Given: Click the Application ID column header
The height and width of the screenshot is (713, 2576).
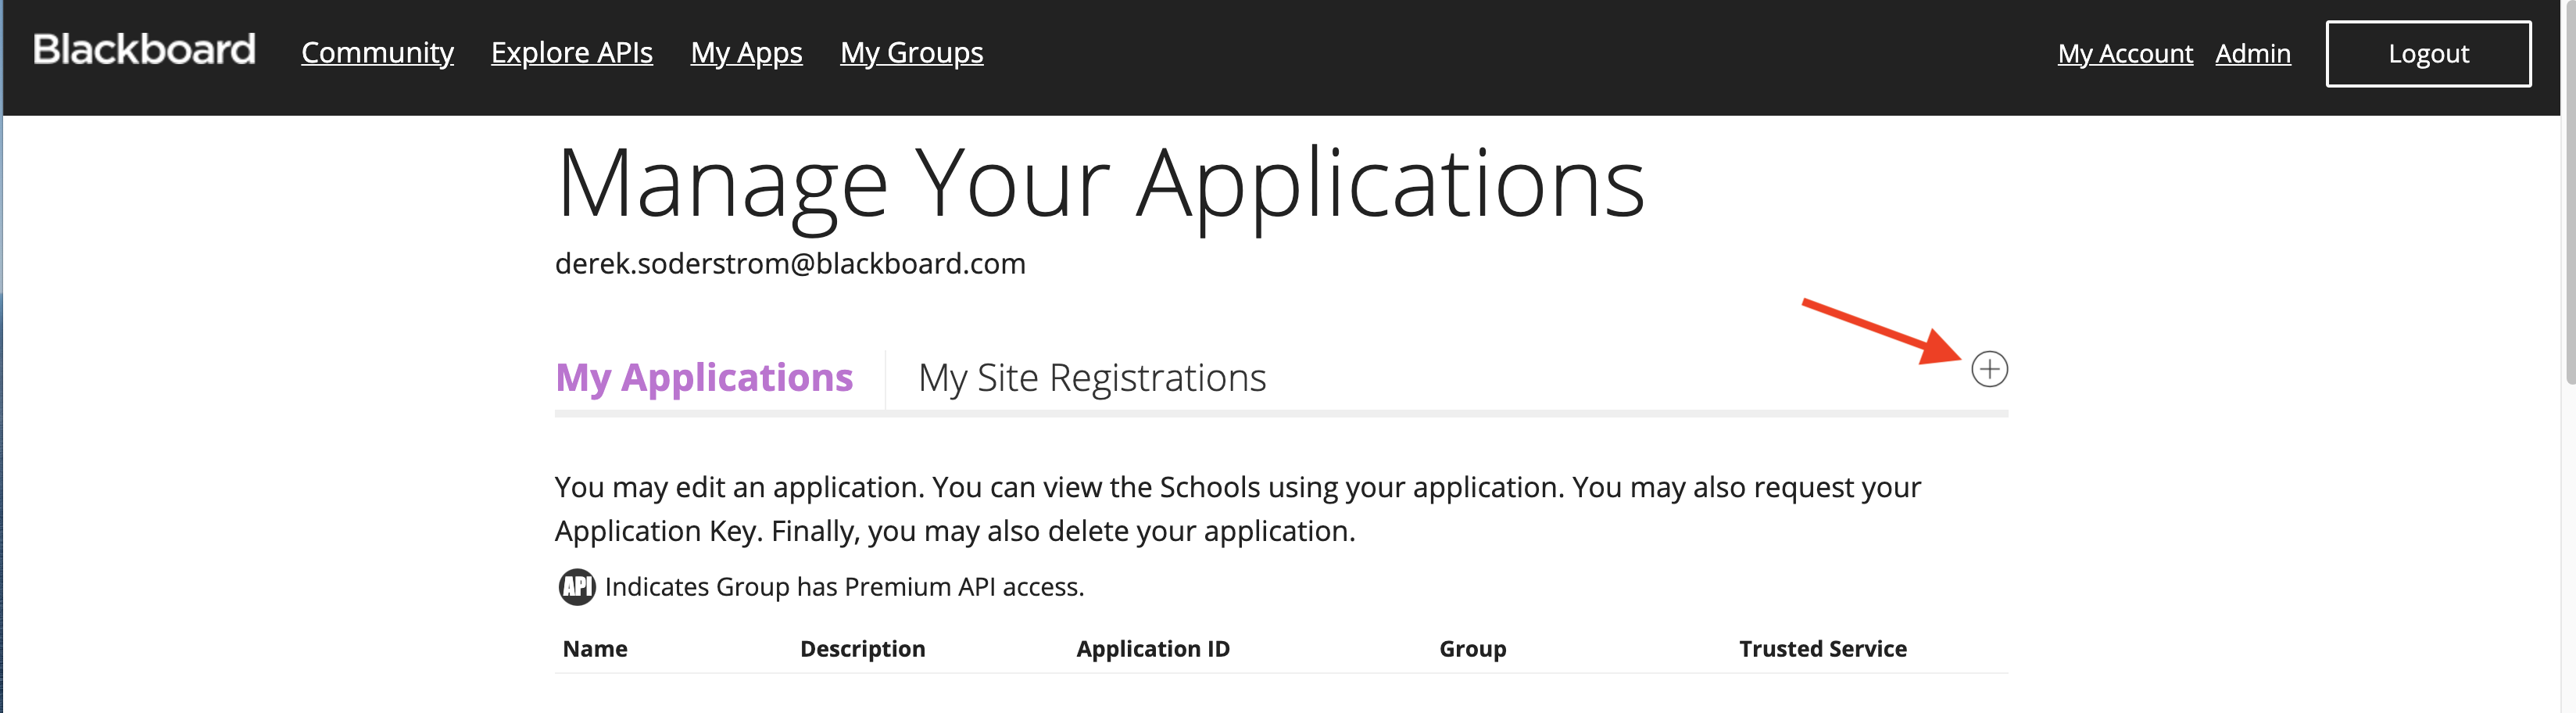Looking at the screenshot, I should pos(1153,649).
